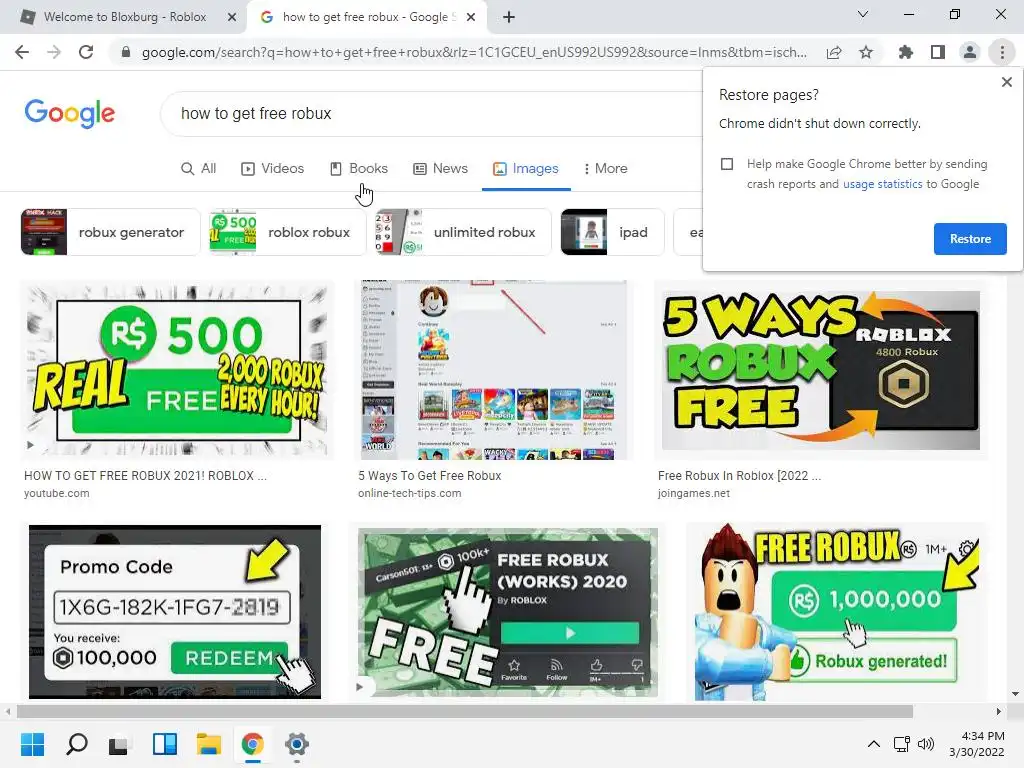Click the horizontal scrollbar right arrow
Image resolution: width=1024 pixels, height=768 pixels.
[999, 711]
